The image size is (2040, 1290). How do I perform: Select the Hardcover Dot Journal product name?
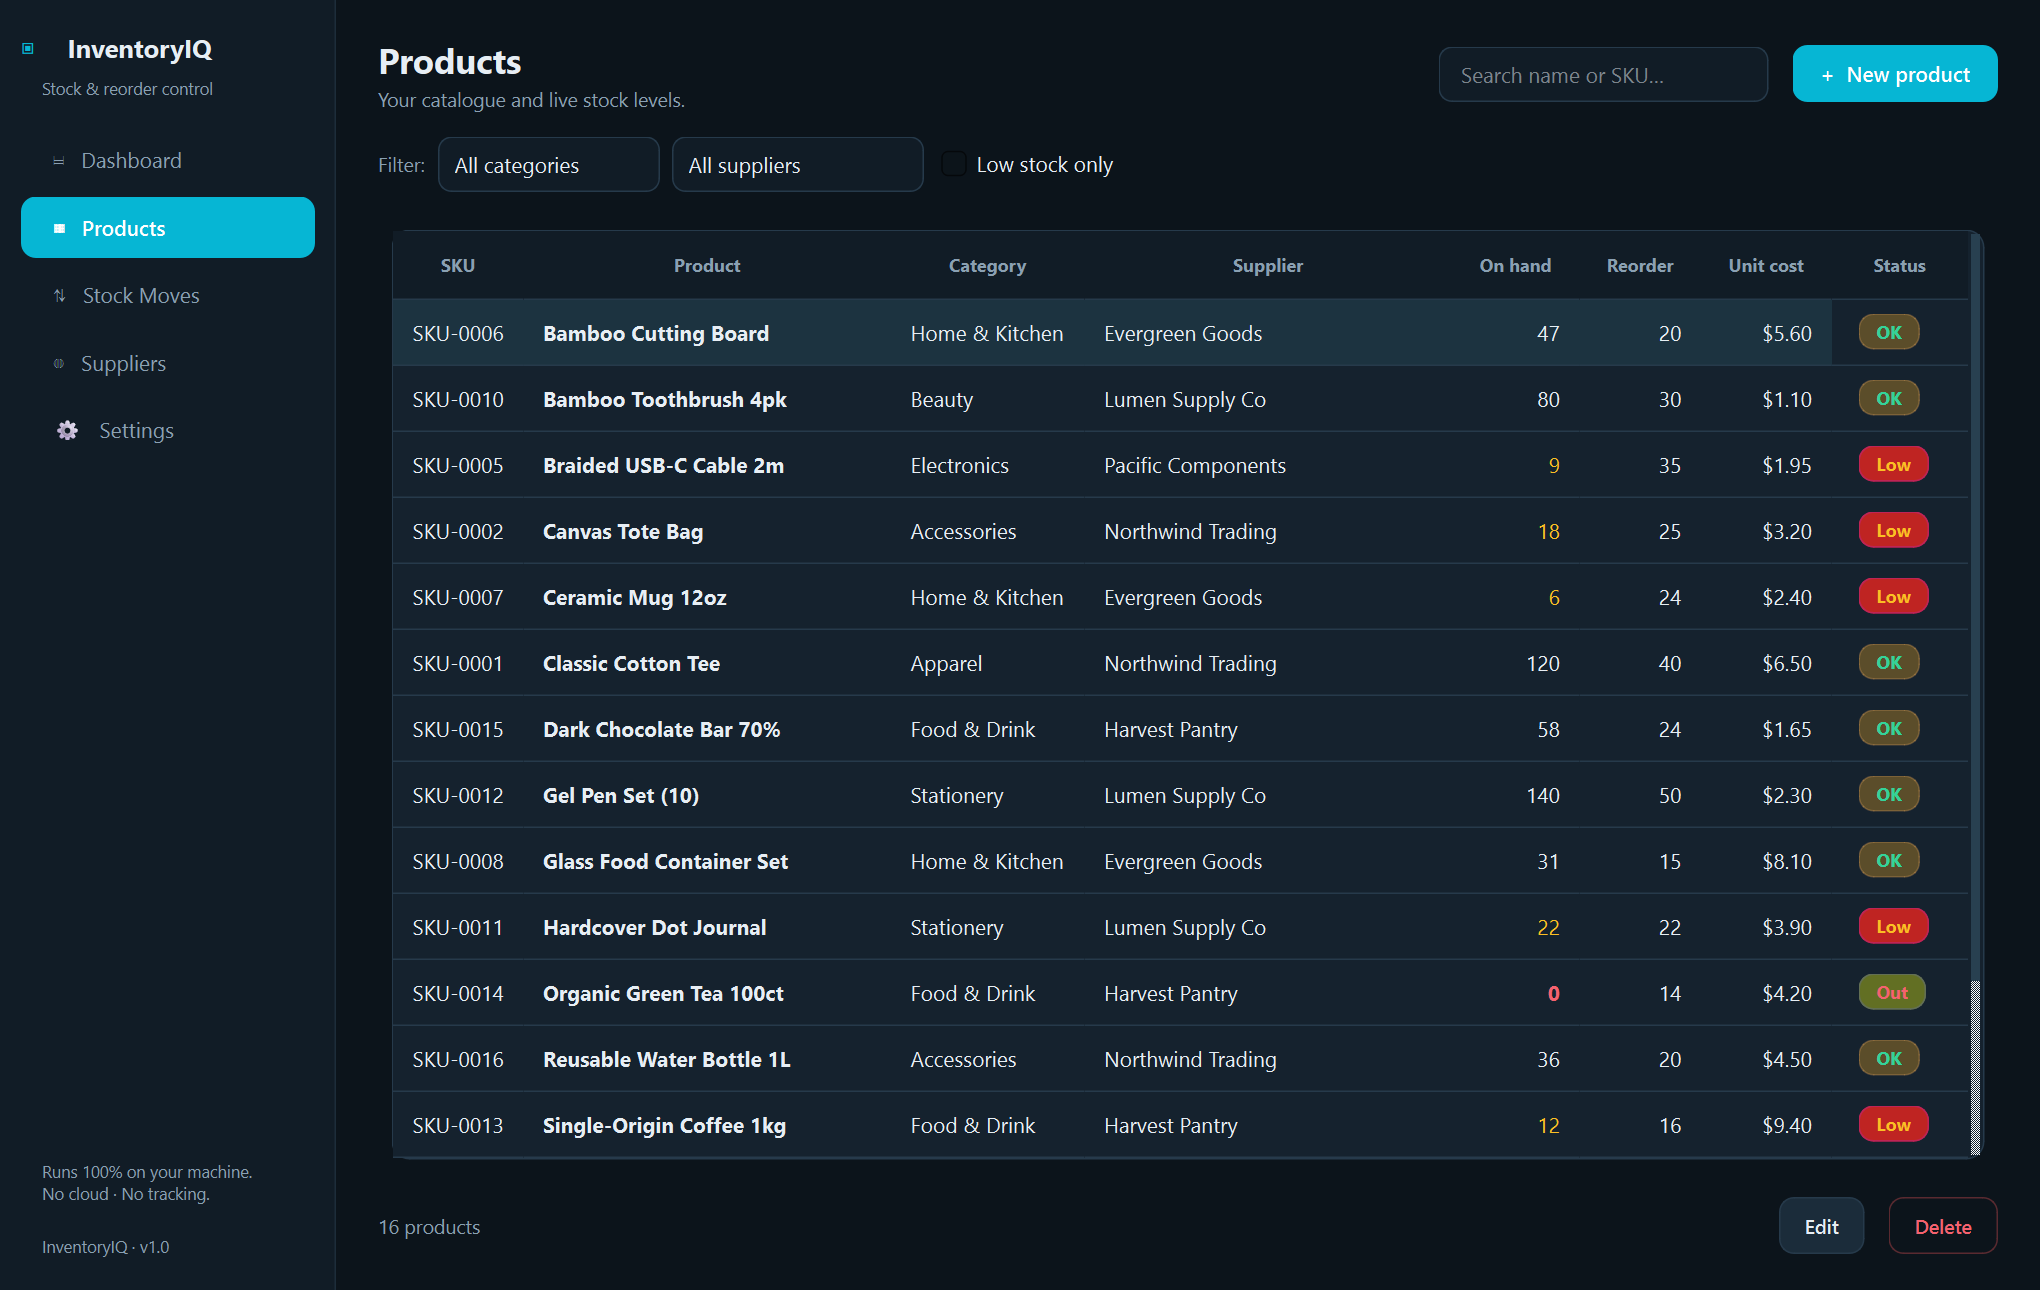click(655, 928)
